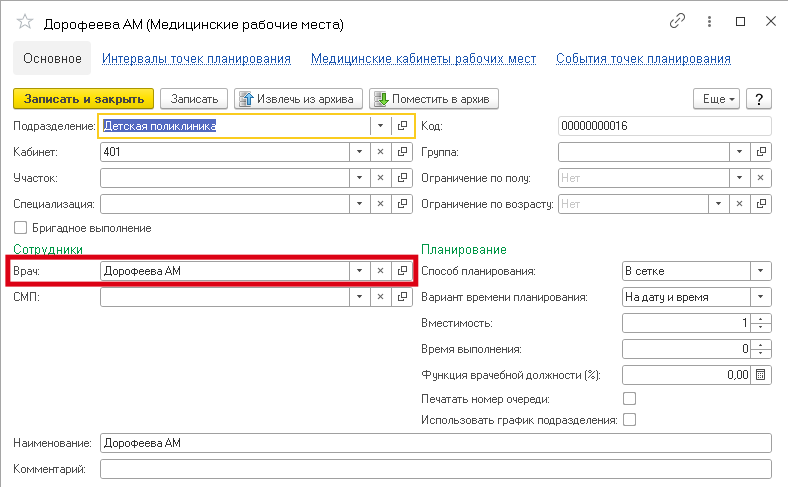The image size is (788, 487).
Task: Clear the Врач field with the X icon
Action: point(380,271)
